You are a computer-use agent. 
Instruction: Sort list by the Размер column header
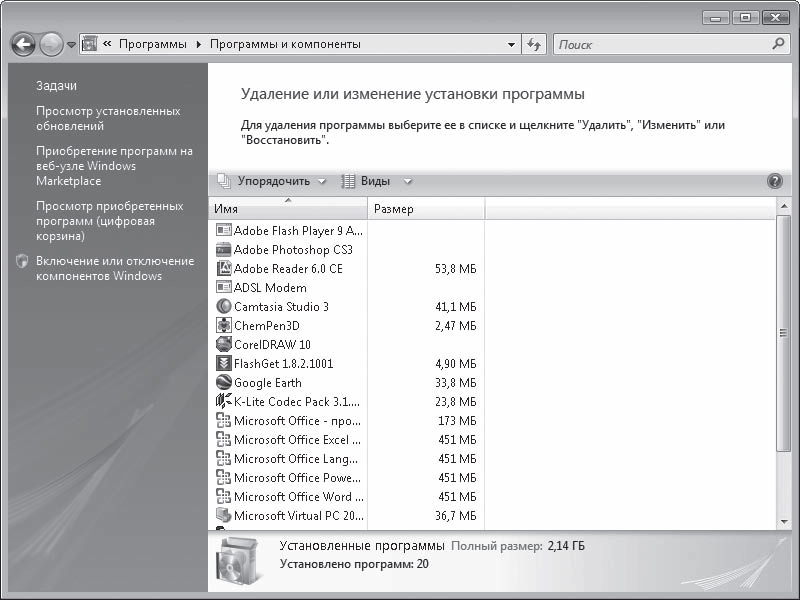[x=426, y=209]
